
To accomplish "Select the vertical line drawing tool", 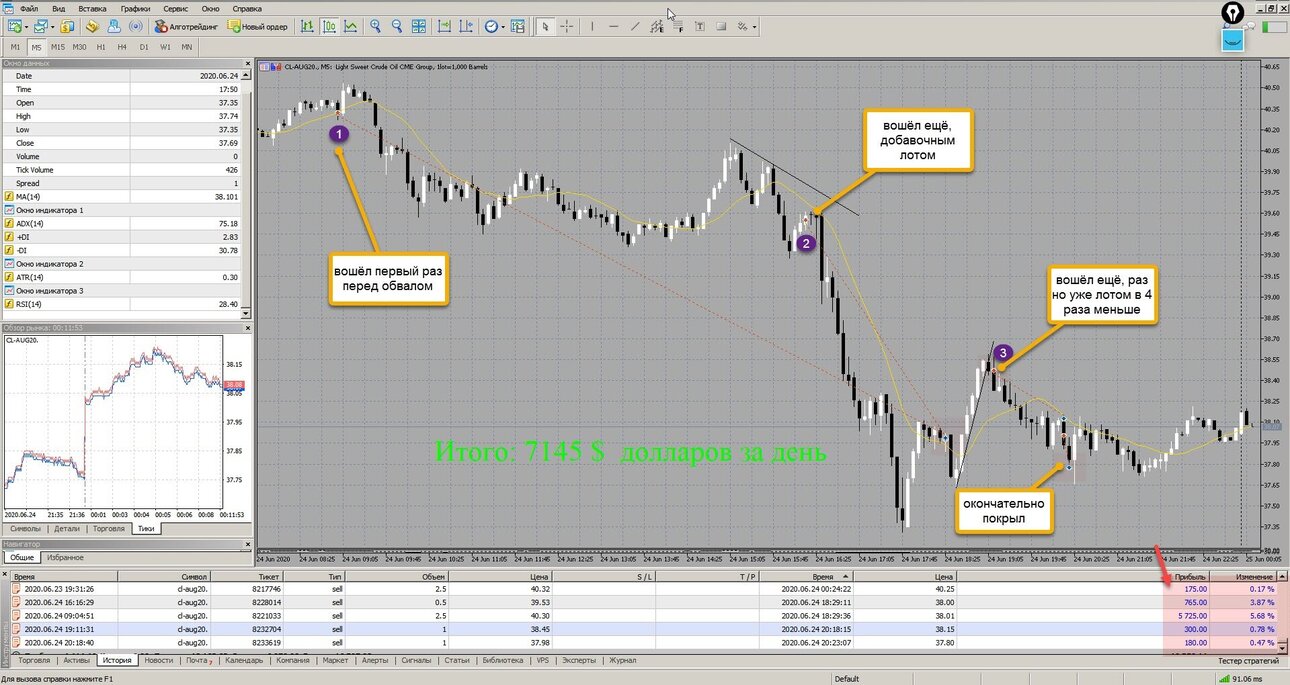I will point(592,27).
